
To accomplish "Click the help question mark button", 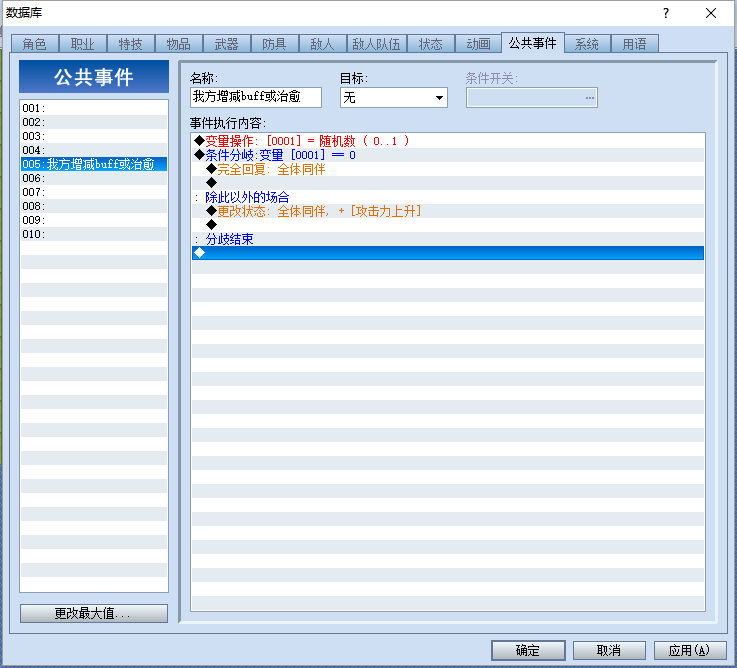I will [666, 13].
